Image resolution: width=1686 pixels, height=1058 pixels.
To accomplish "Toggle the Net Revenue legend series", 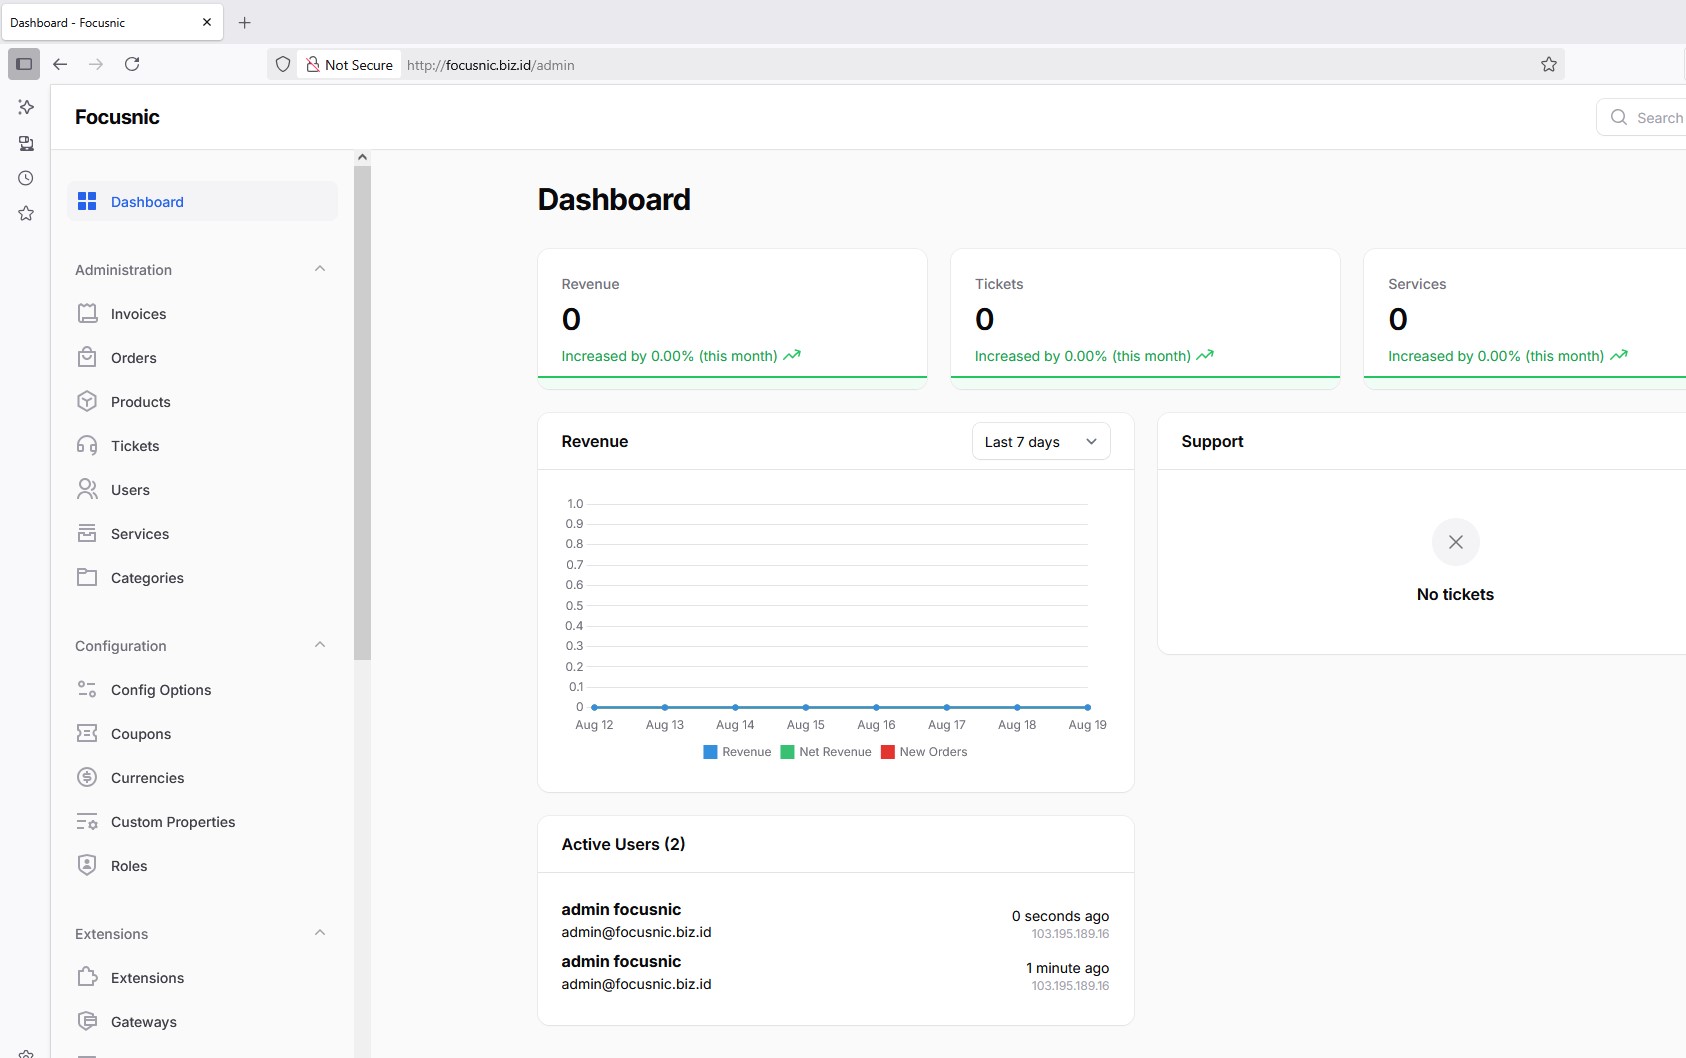I will tap(825, 752).
